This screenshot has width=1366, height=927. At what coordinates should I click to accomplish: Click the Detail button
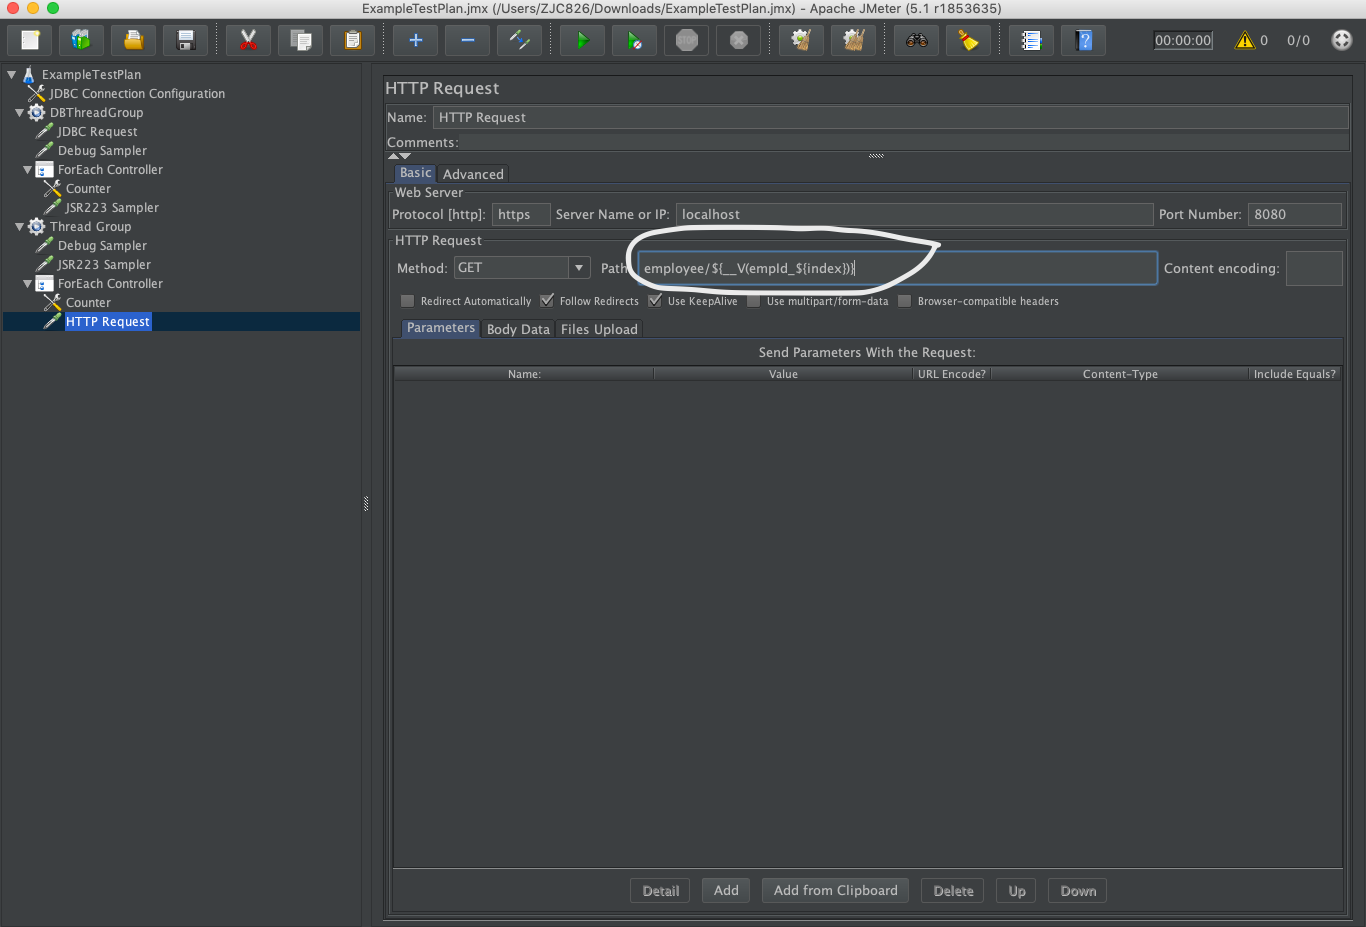tap(661, 890)
